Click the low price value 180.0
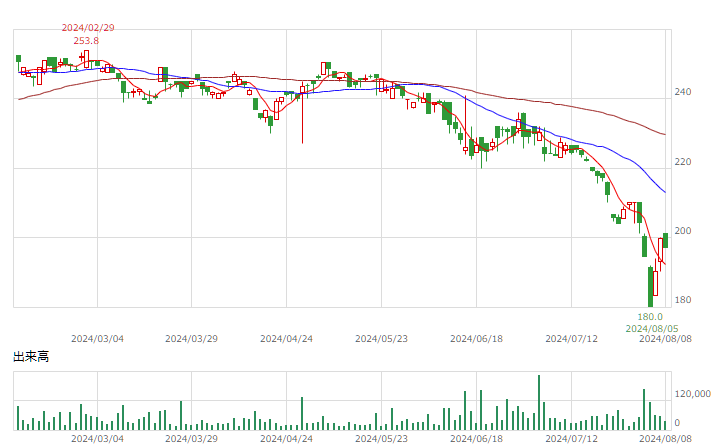The height and width of the screenshot is (448, 718). pyautogui.click(x=650, y=317)
